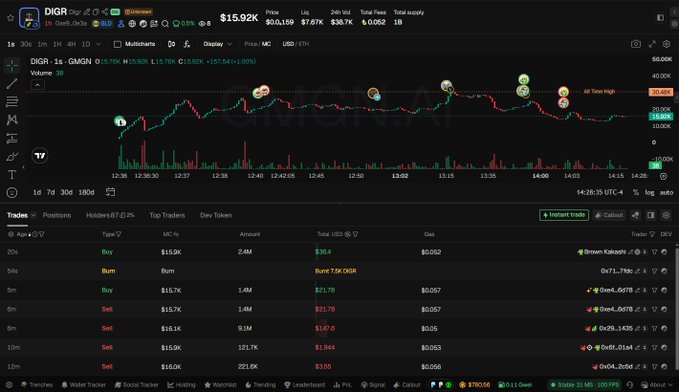679x392 pixels.
Task: Open the trades table settings icon
Action: point(666,215)
